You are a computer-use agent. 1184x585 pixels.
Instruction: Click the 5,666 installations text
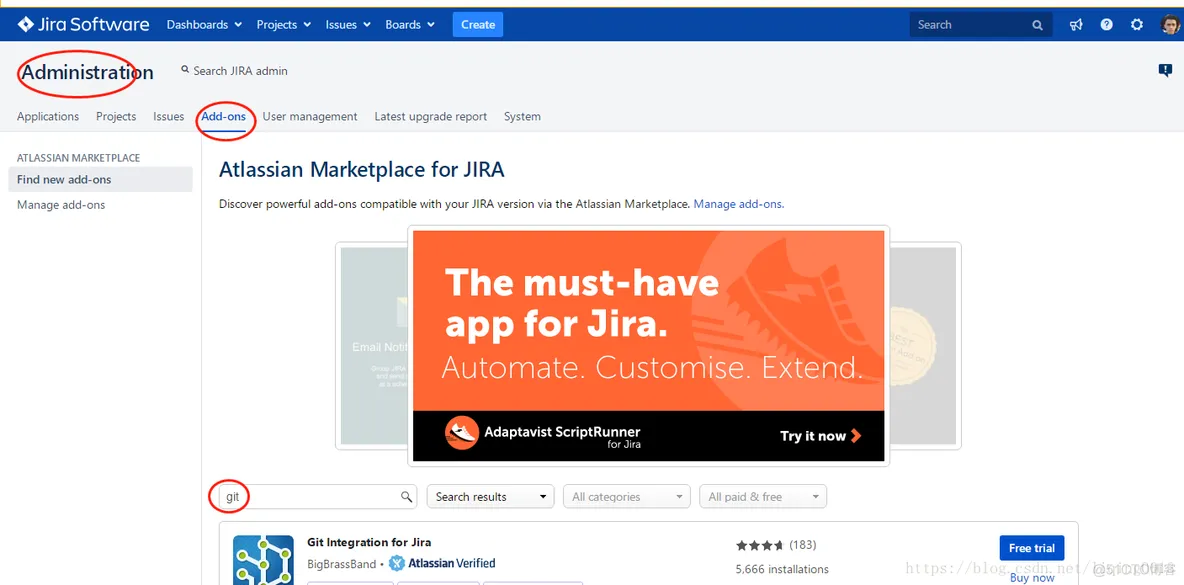[782, 569]
